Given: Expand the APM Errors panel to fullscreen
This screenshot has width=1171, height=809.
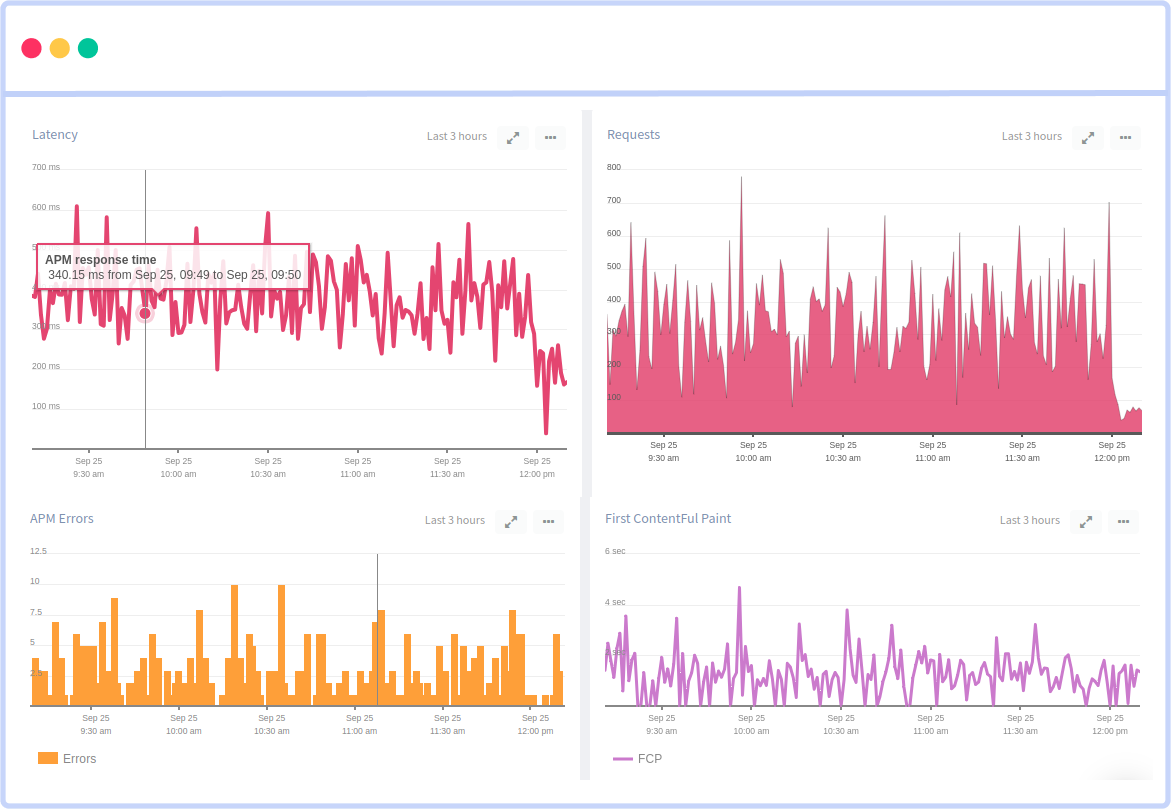Looking at the screenshot, I should click(x=510, y=521).
